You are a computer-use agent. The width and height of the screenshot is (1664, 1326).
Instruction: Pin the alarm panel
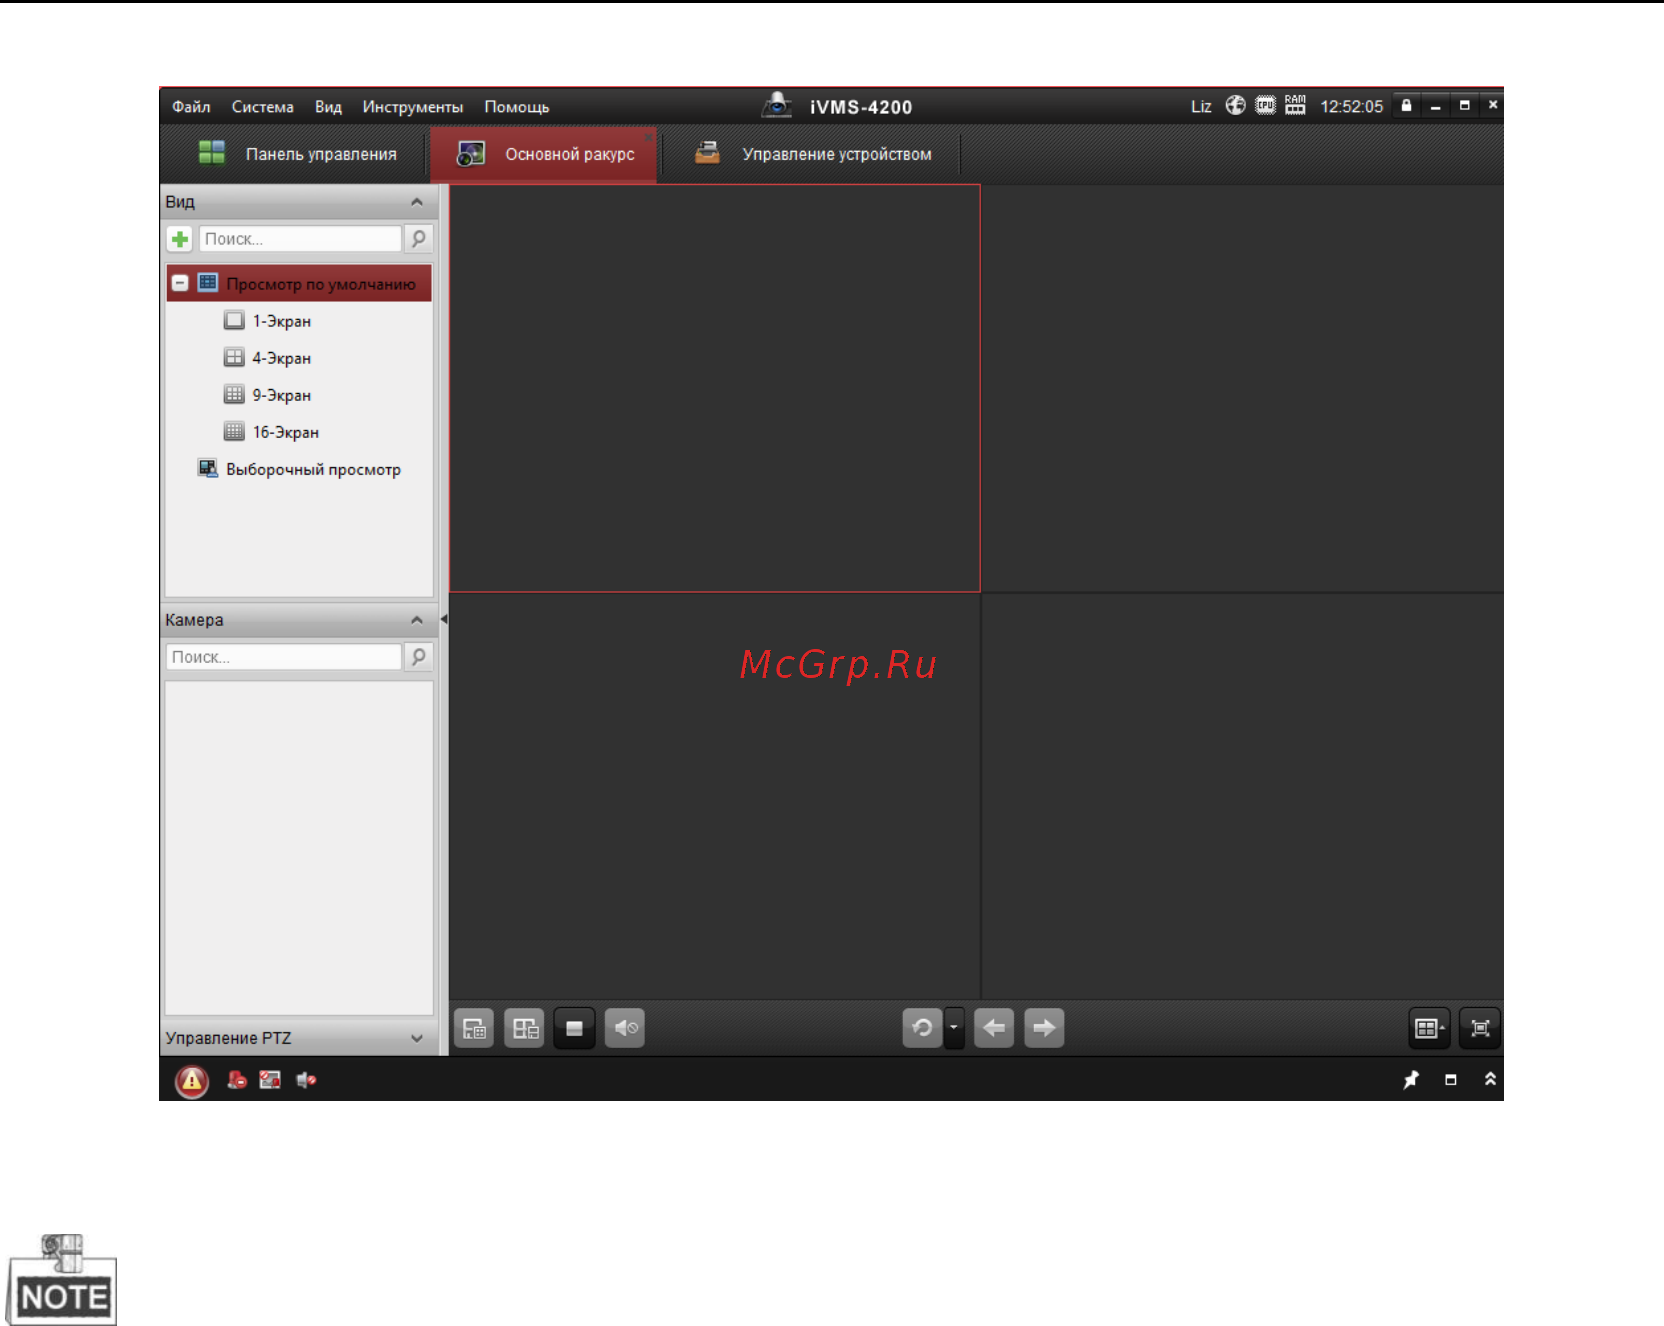pyautogui.click(x=1411, y=1080)
